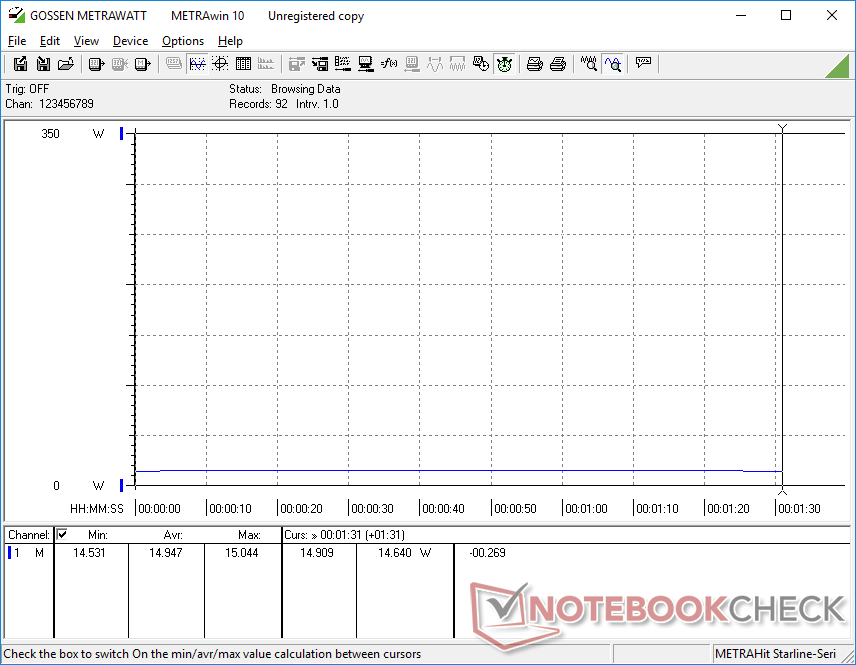The width and height of the screenshot is (856, 665).
Task: Click the Min value 14.531
Action: (89, 553)
